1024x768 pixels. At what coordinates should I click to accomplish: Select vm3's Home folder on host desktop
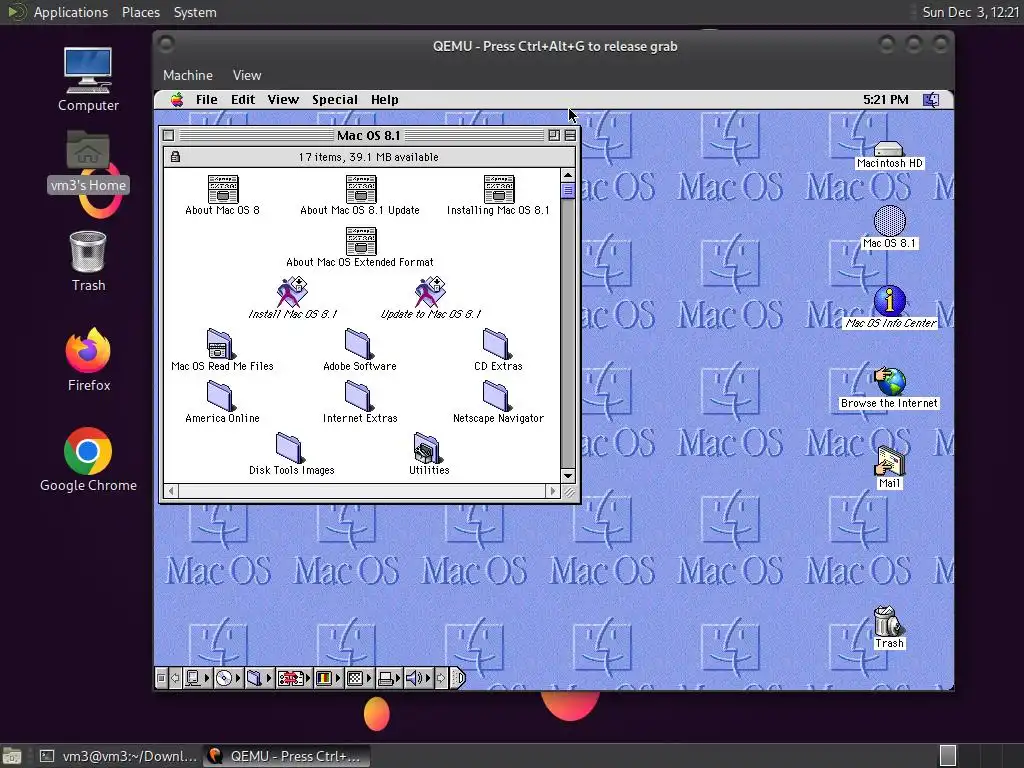tap(88, 161)
